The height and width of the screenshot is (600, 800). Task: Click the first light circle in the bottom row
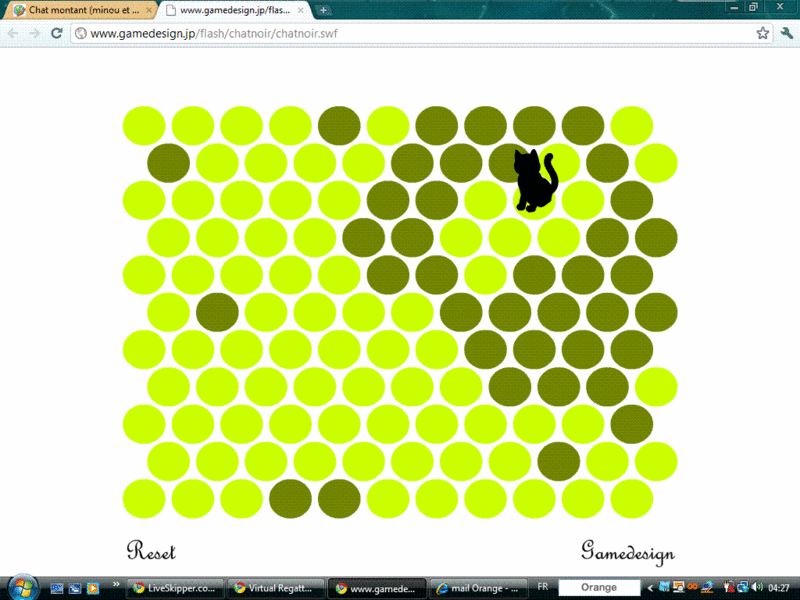144,498
